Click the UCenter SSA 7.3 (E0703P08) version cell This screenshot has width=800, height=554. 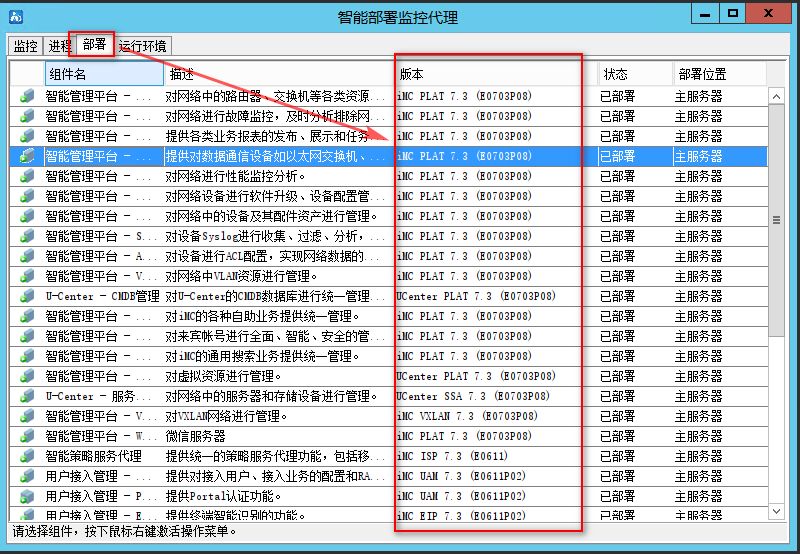coord(473,396)
